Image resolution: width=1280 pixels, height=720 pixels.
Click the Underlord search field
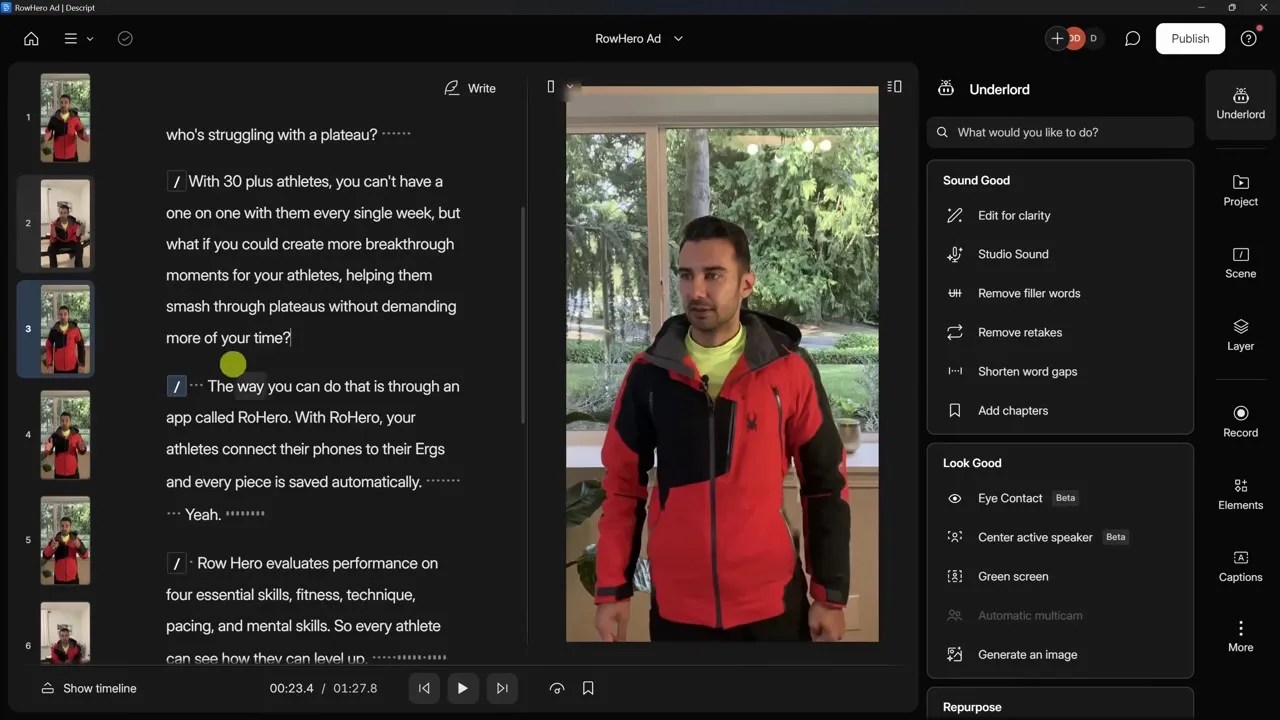[1060, 132]
